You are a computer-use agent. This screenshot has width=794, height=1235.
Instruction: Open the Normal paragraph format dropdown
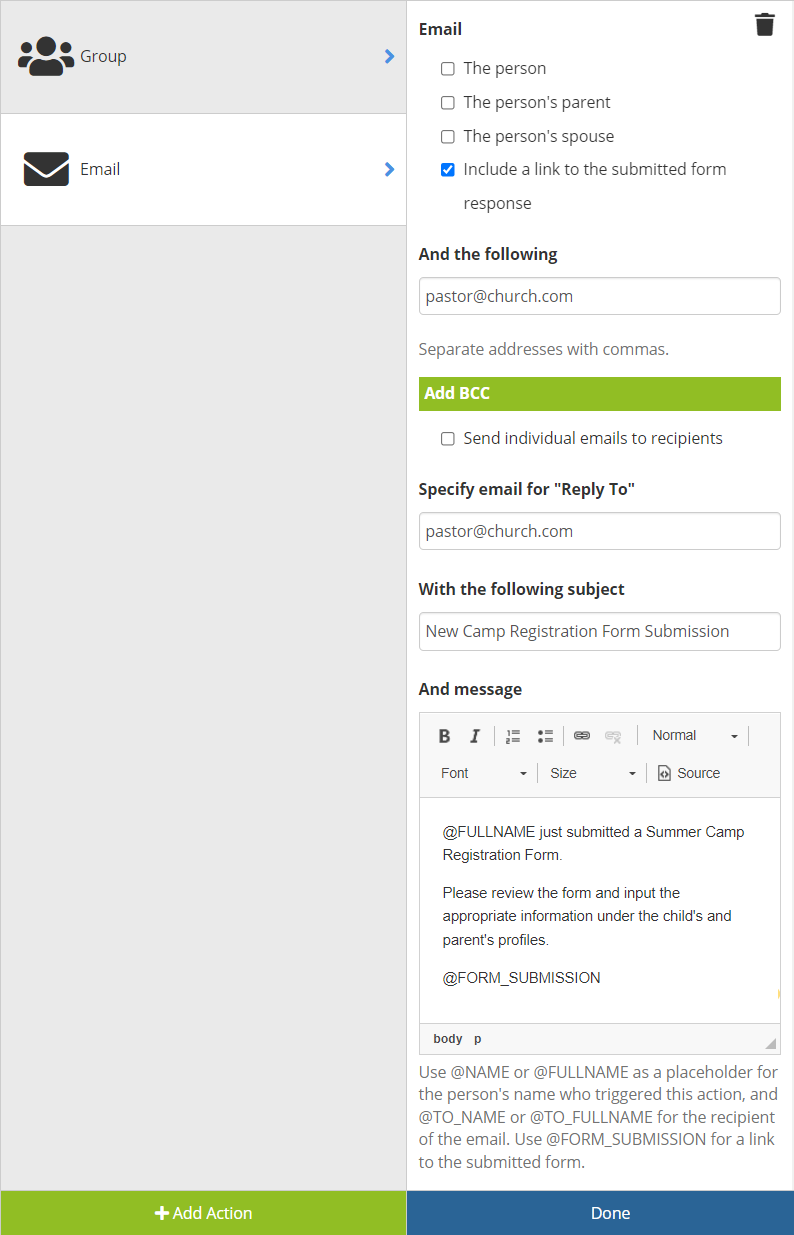point(694,736)
